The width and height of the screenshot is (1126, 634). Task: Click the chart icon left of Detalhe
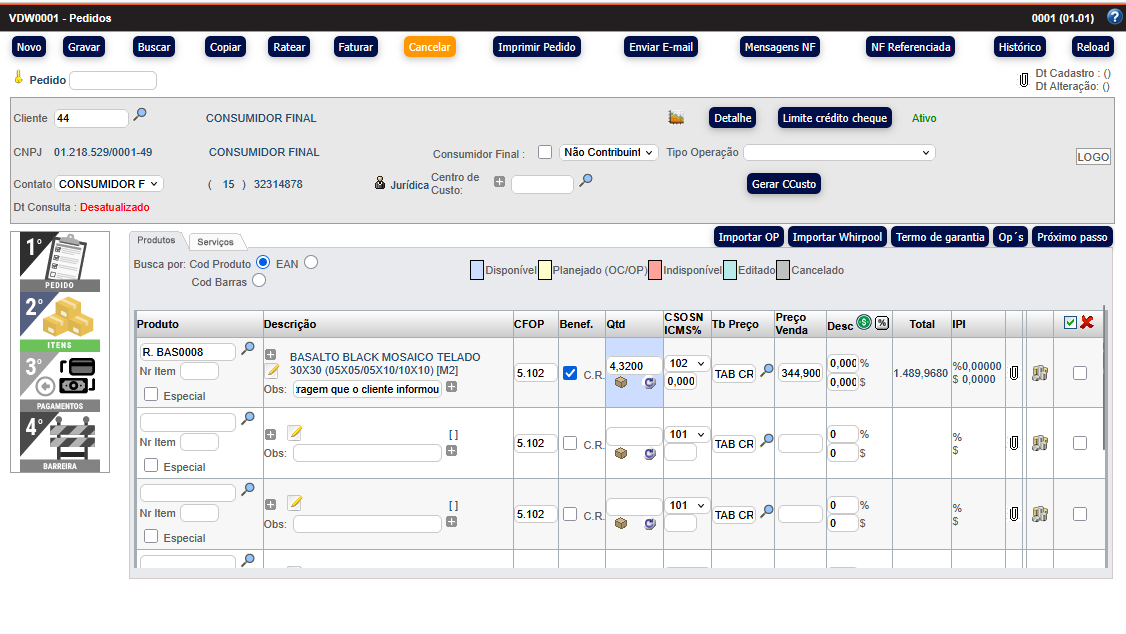(677, 118)
